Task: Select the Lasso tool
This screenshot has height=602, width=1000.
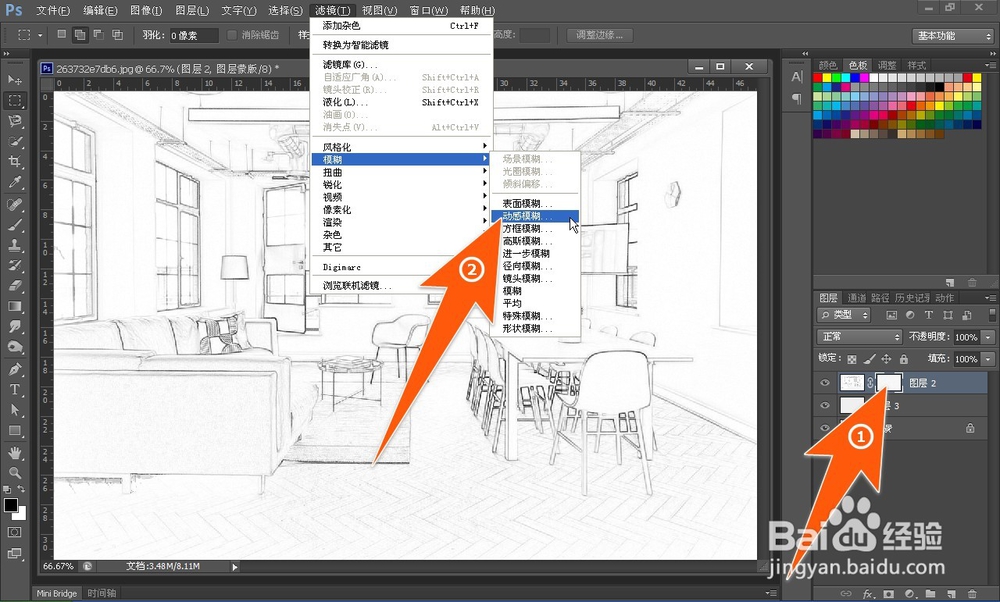Action: (15, 121)
